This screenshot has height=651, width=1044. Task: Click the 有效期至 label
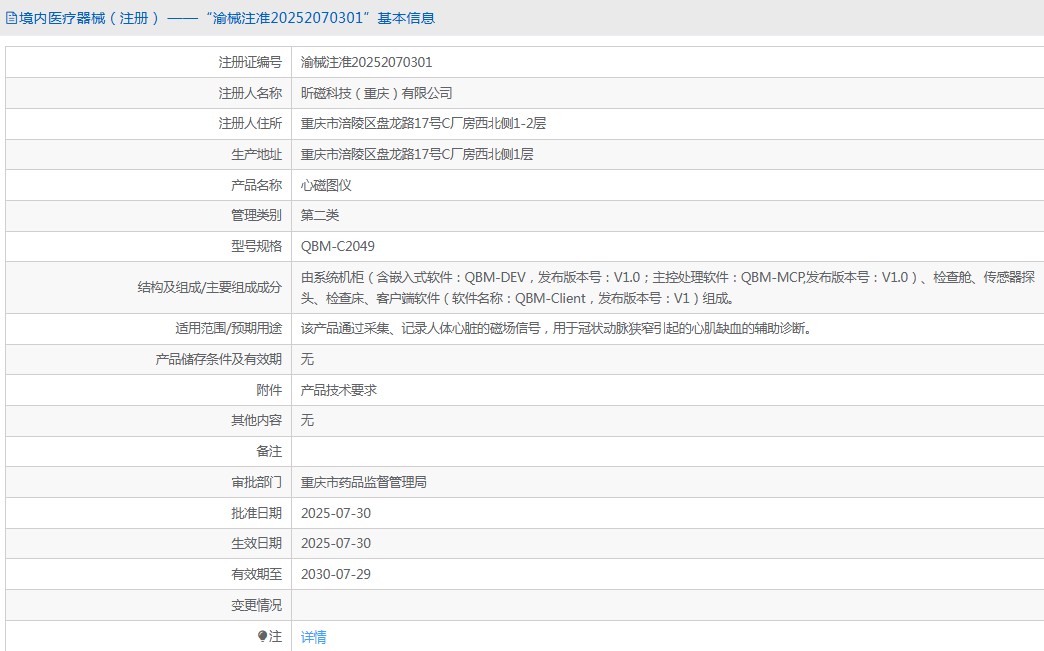tap(256, 574)
